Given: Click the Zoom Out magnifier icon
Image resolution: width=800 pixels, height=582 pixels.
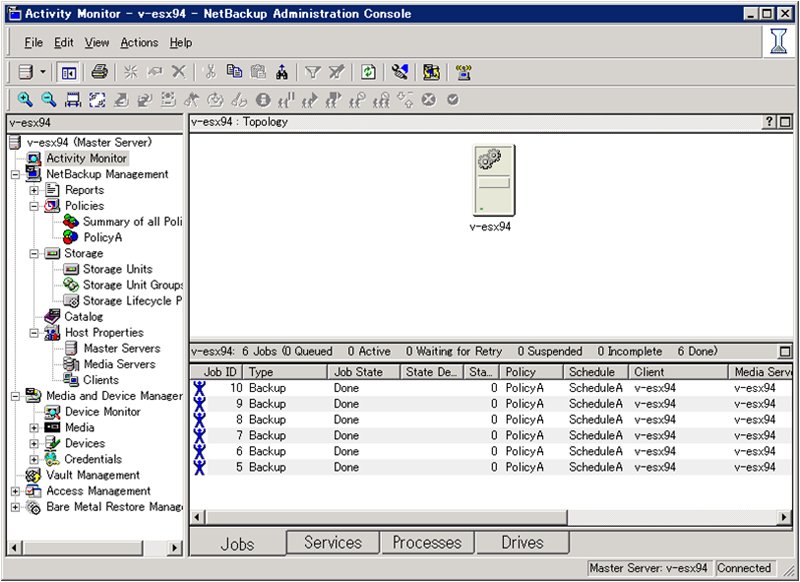Looking at the screenshot, I should coord(48,99).
